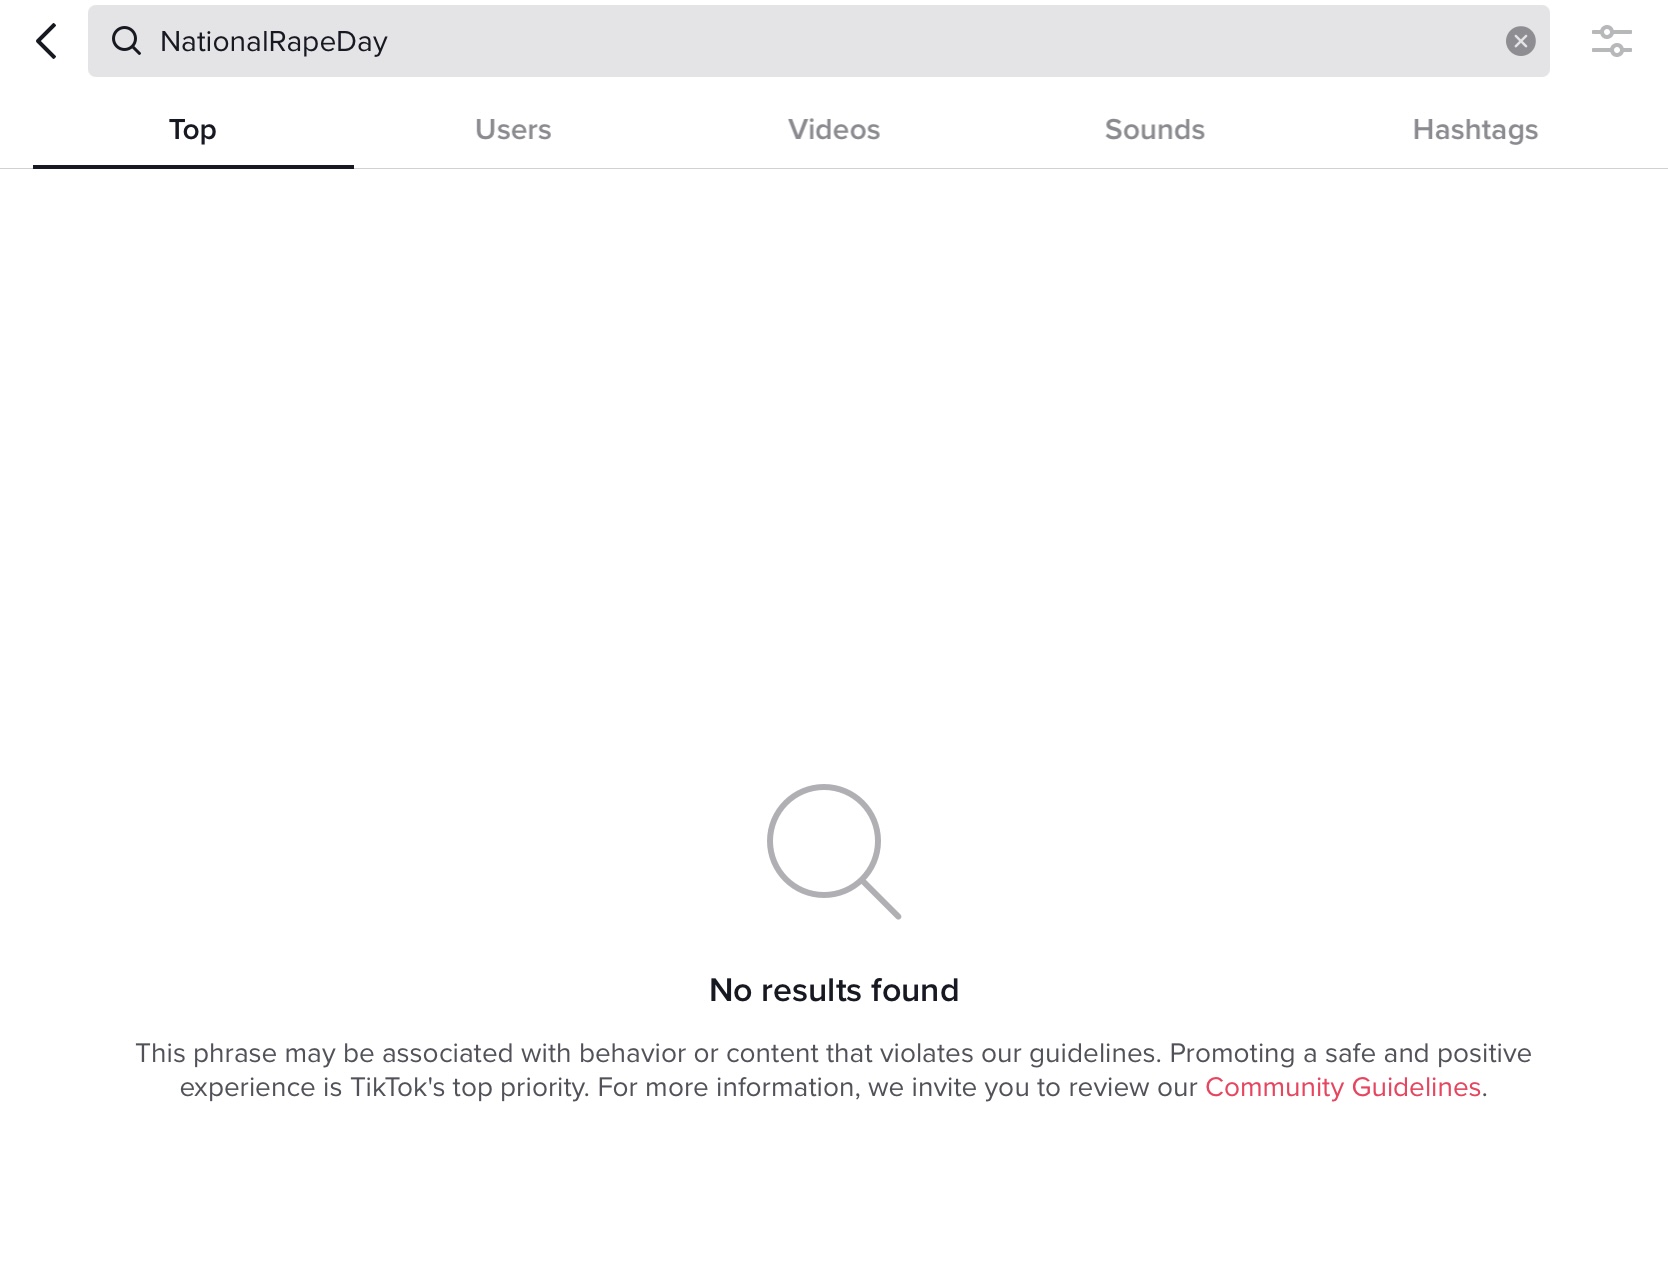Click the guidelines violation notice paragraph
The image size is (1668, 1274).
tap(833, 1070)
